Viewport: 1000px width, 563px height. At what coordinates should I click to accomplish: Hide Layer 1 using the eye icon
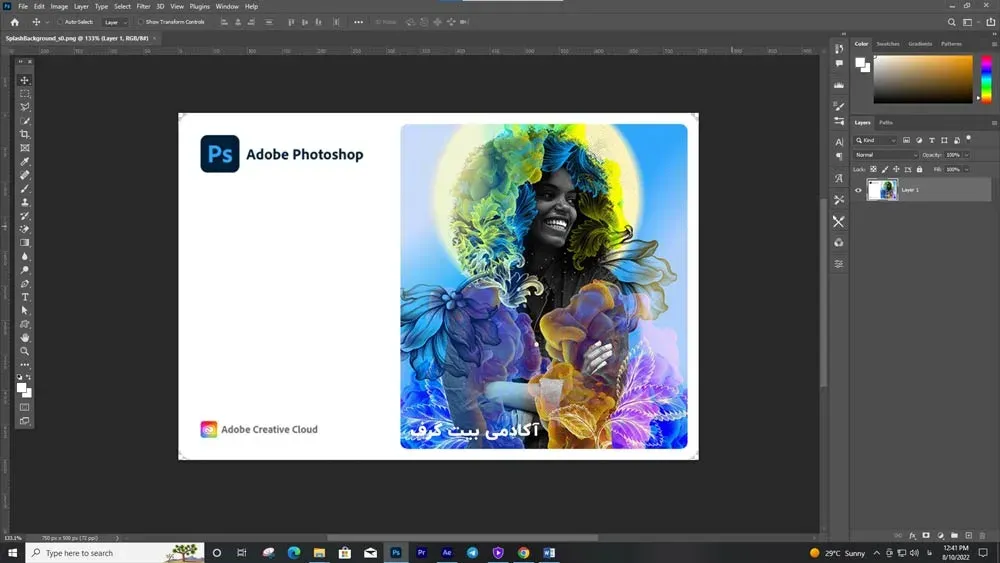point(858,190)
